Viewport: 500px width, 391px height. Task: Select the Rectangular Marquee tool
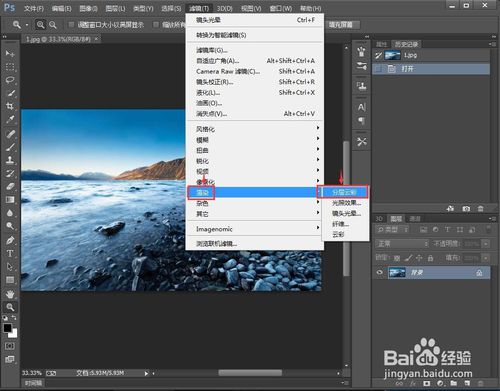point(10,67)
